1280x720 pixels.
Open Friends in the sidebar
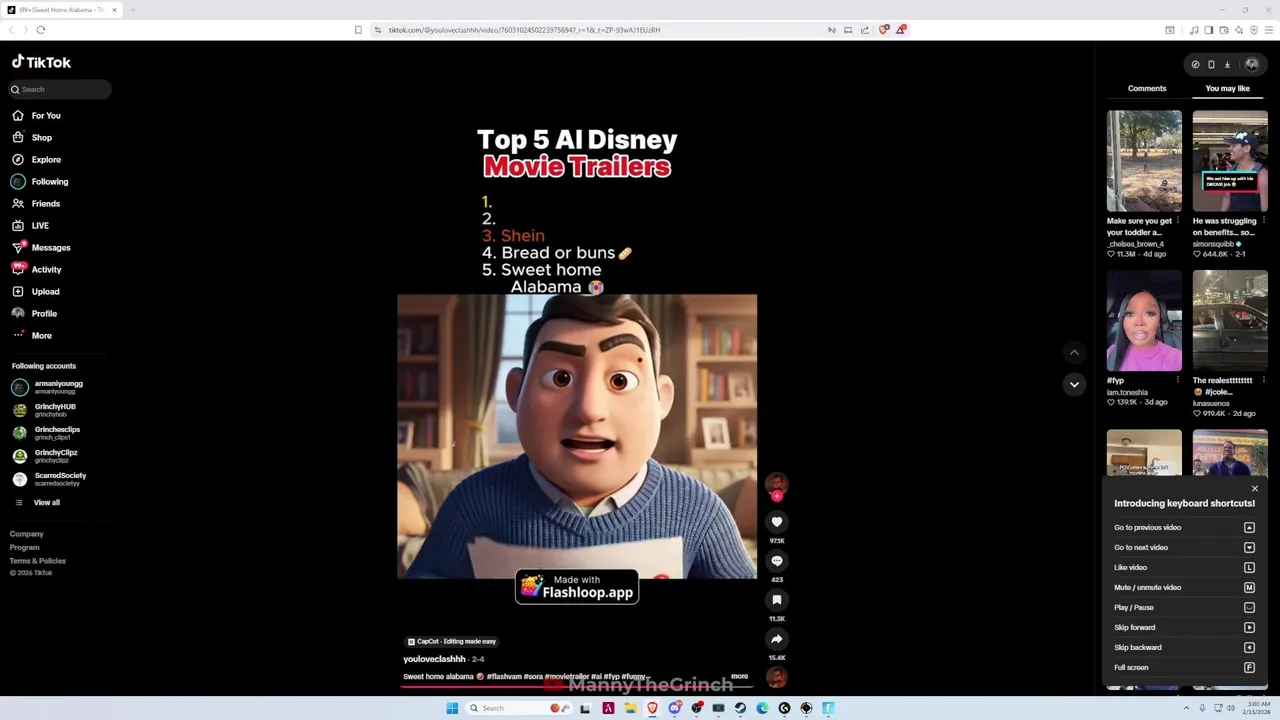[x=37, y=204]
